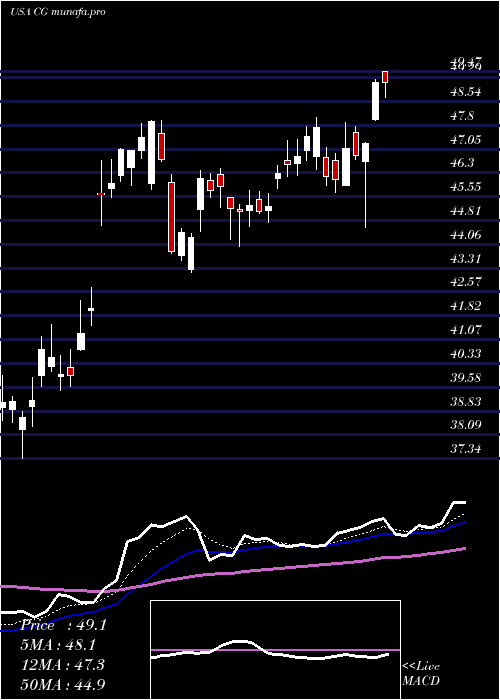Viewport: 500px width, 700px height.
Task: Click the '<<Live MACD' label
Action: (421, 674)
